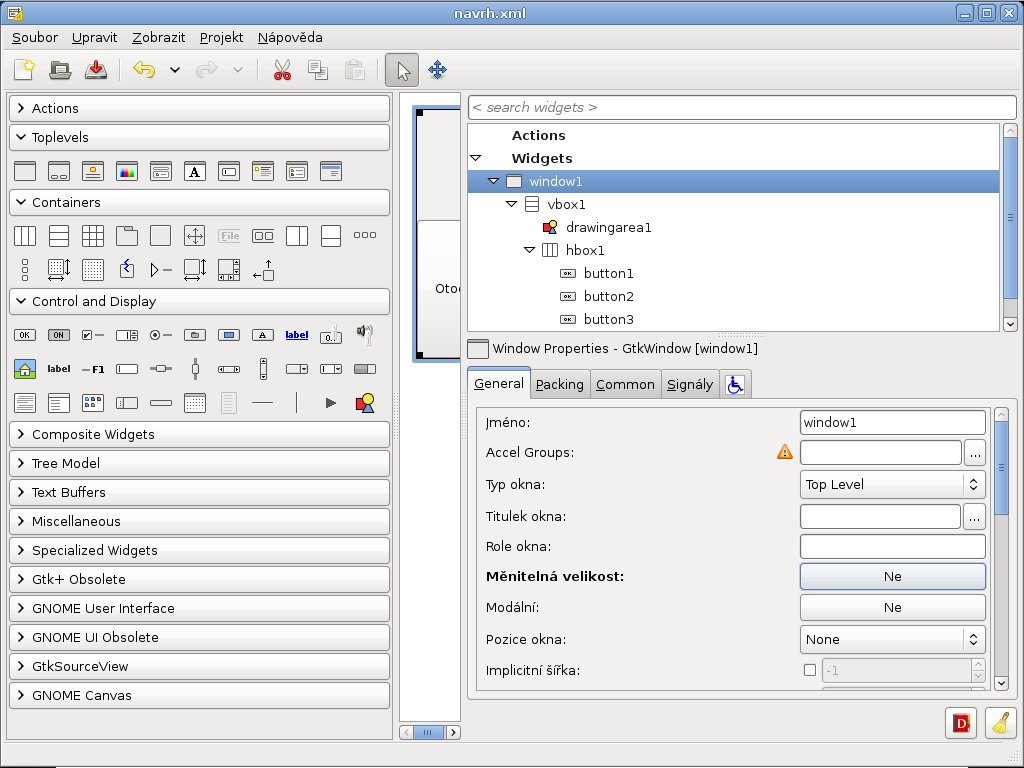This screenshot has width=1024, height=768.
Task: Click the broom clear button
Action: [1000, 723]
